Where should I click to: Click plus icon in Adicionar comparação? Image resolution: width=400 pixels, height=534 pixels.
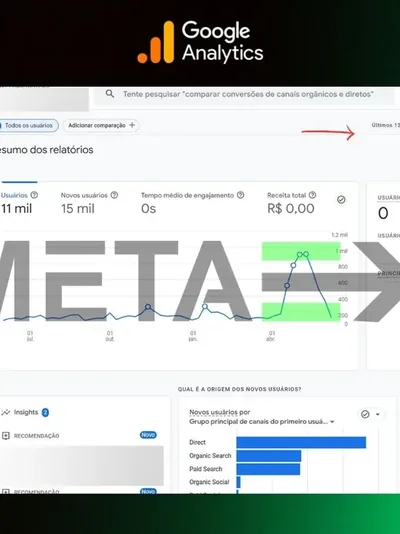132,125
